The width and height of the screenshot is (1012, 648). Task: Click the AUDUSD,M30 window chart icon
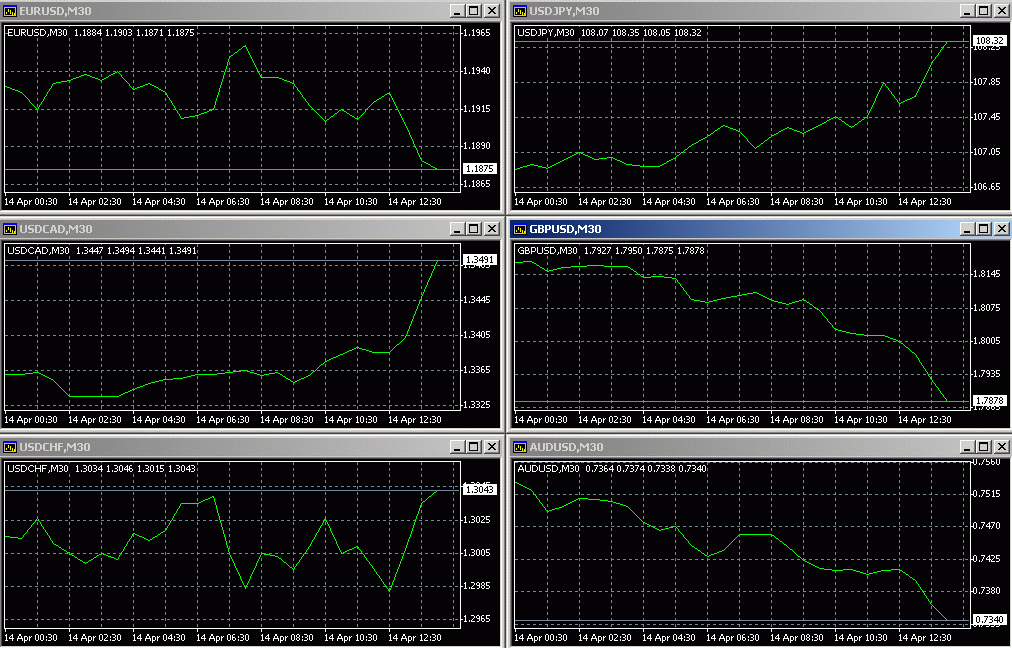520,447
